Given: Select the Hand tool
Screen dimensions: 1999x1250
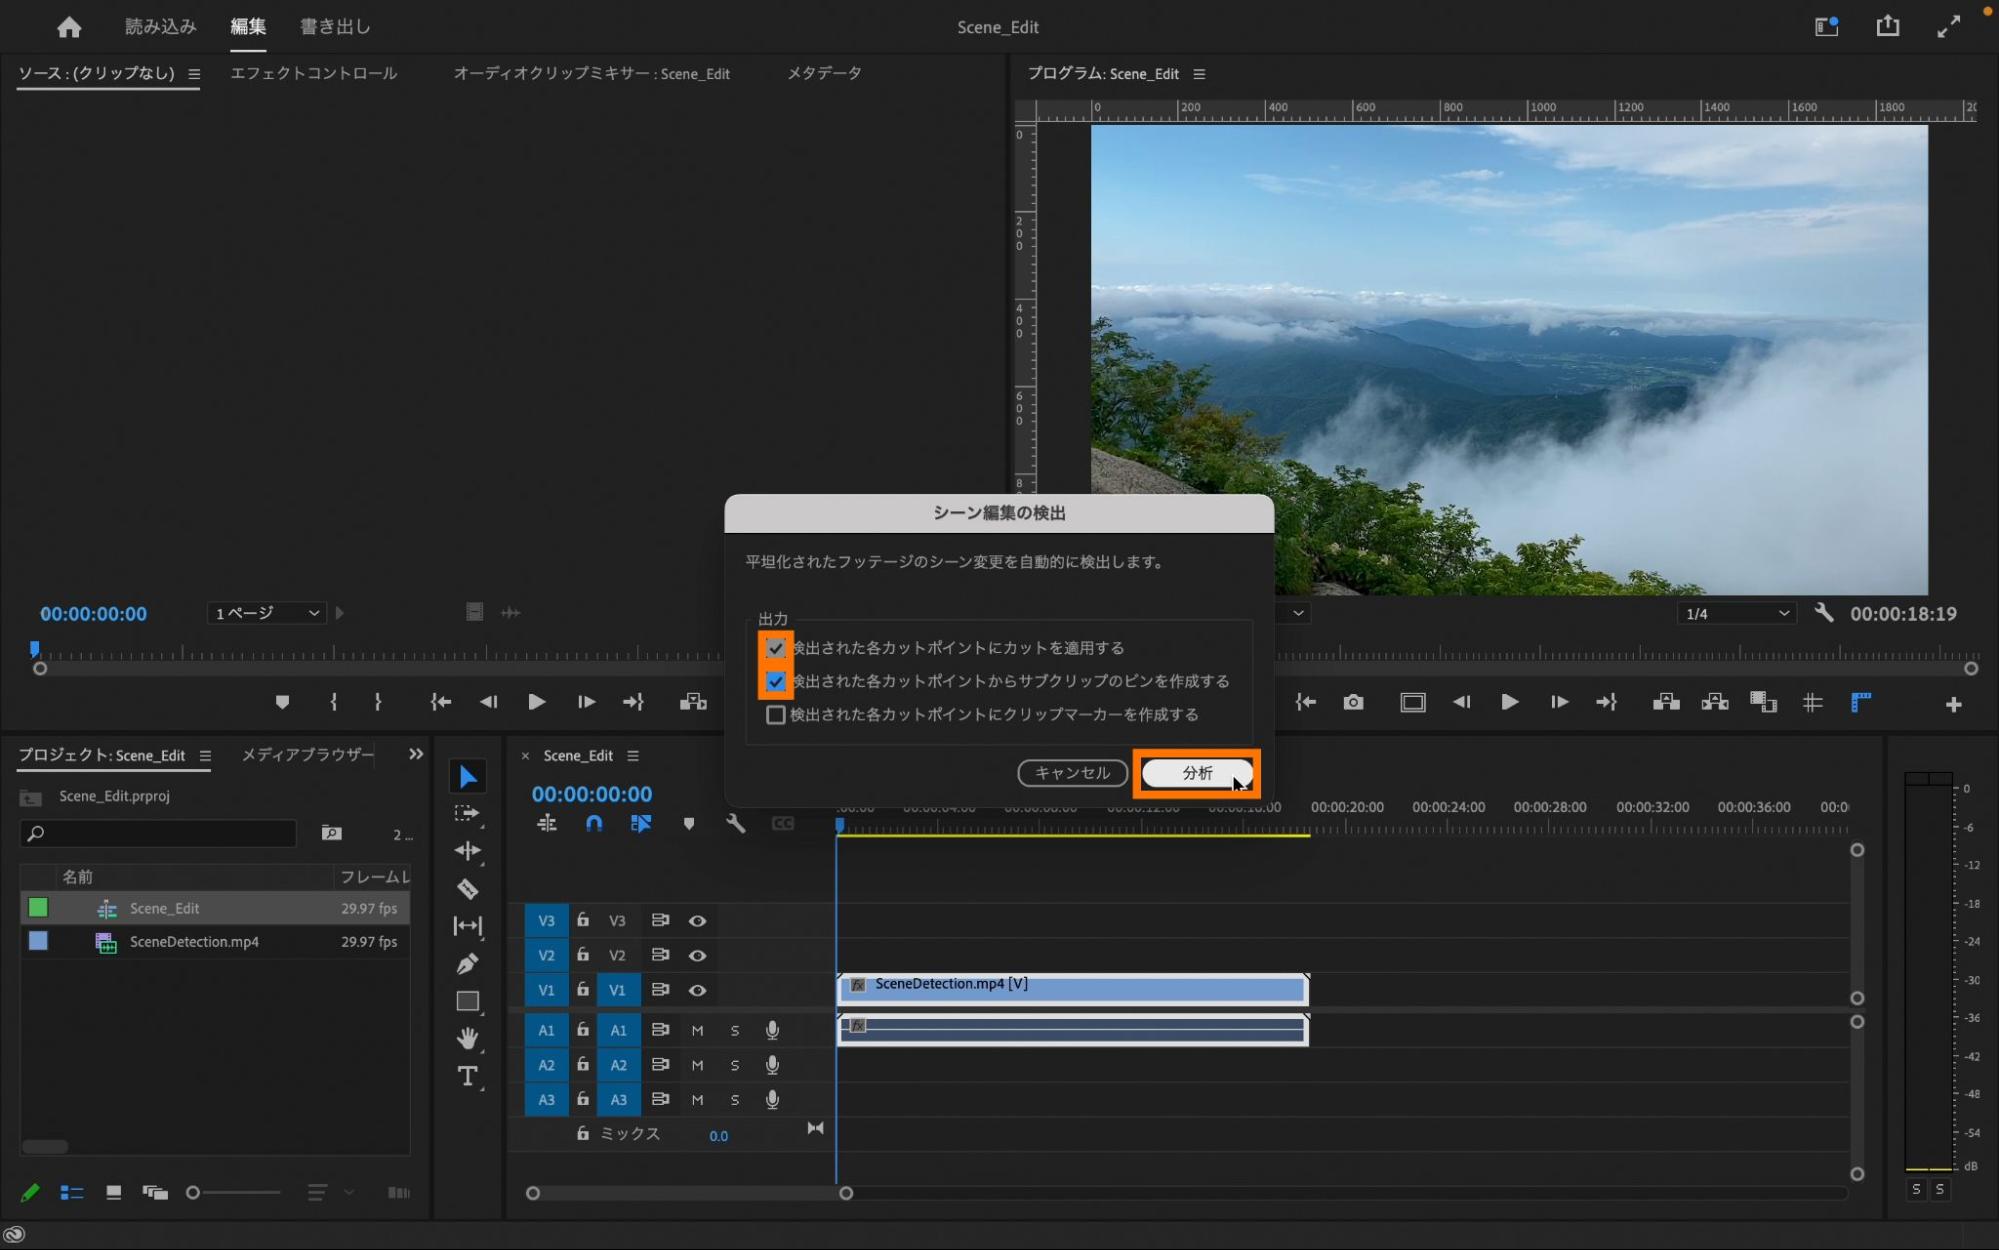Looking at the screenshot, I should click(x=467, y=1038).
